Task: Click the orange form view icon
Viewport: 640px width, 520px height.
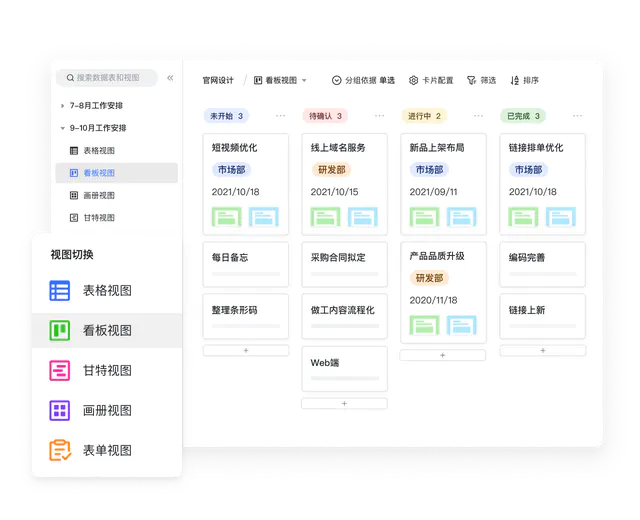Action: (60, 451)
